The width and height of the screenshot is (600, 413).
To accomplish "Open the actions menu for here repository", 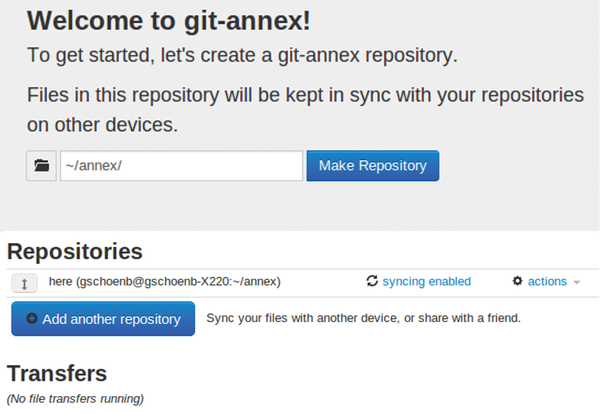I will click(547, 282).
